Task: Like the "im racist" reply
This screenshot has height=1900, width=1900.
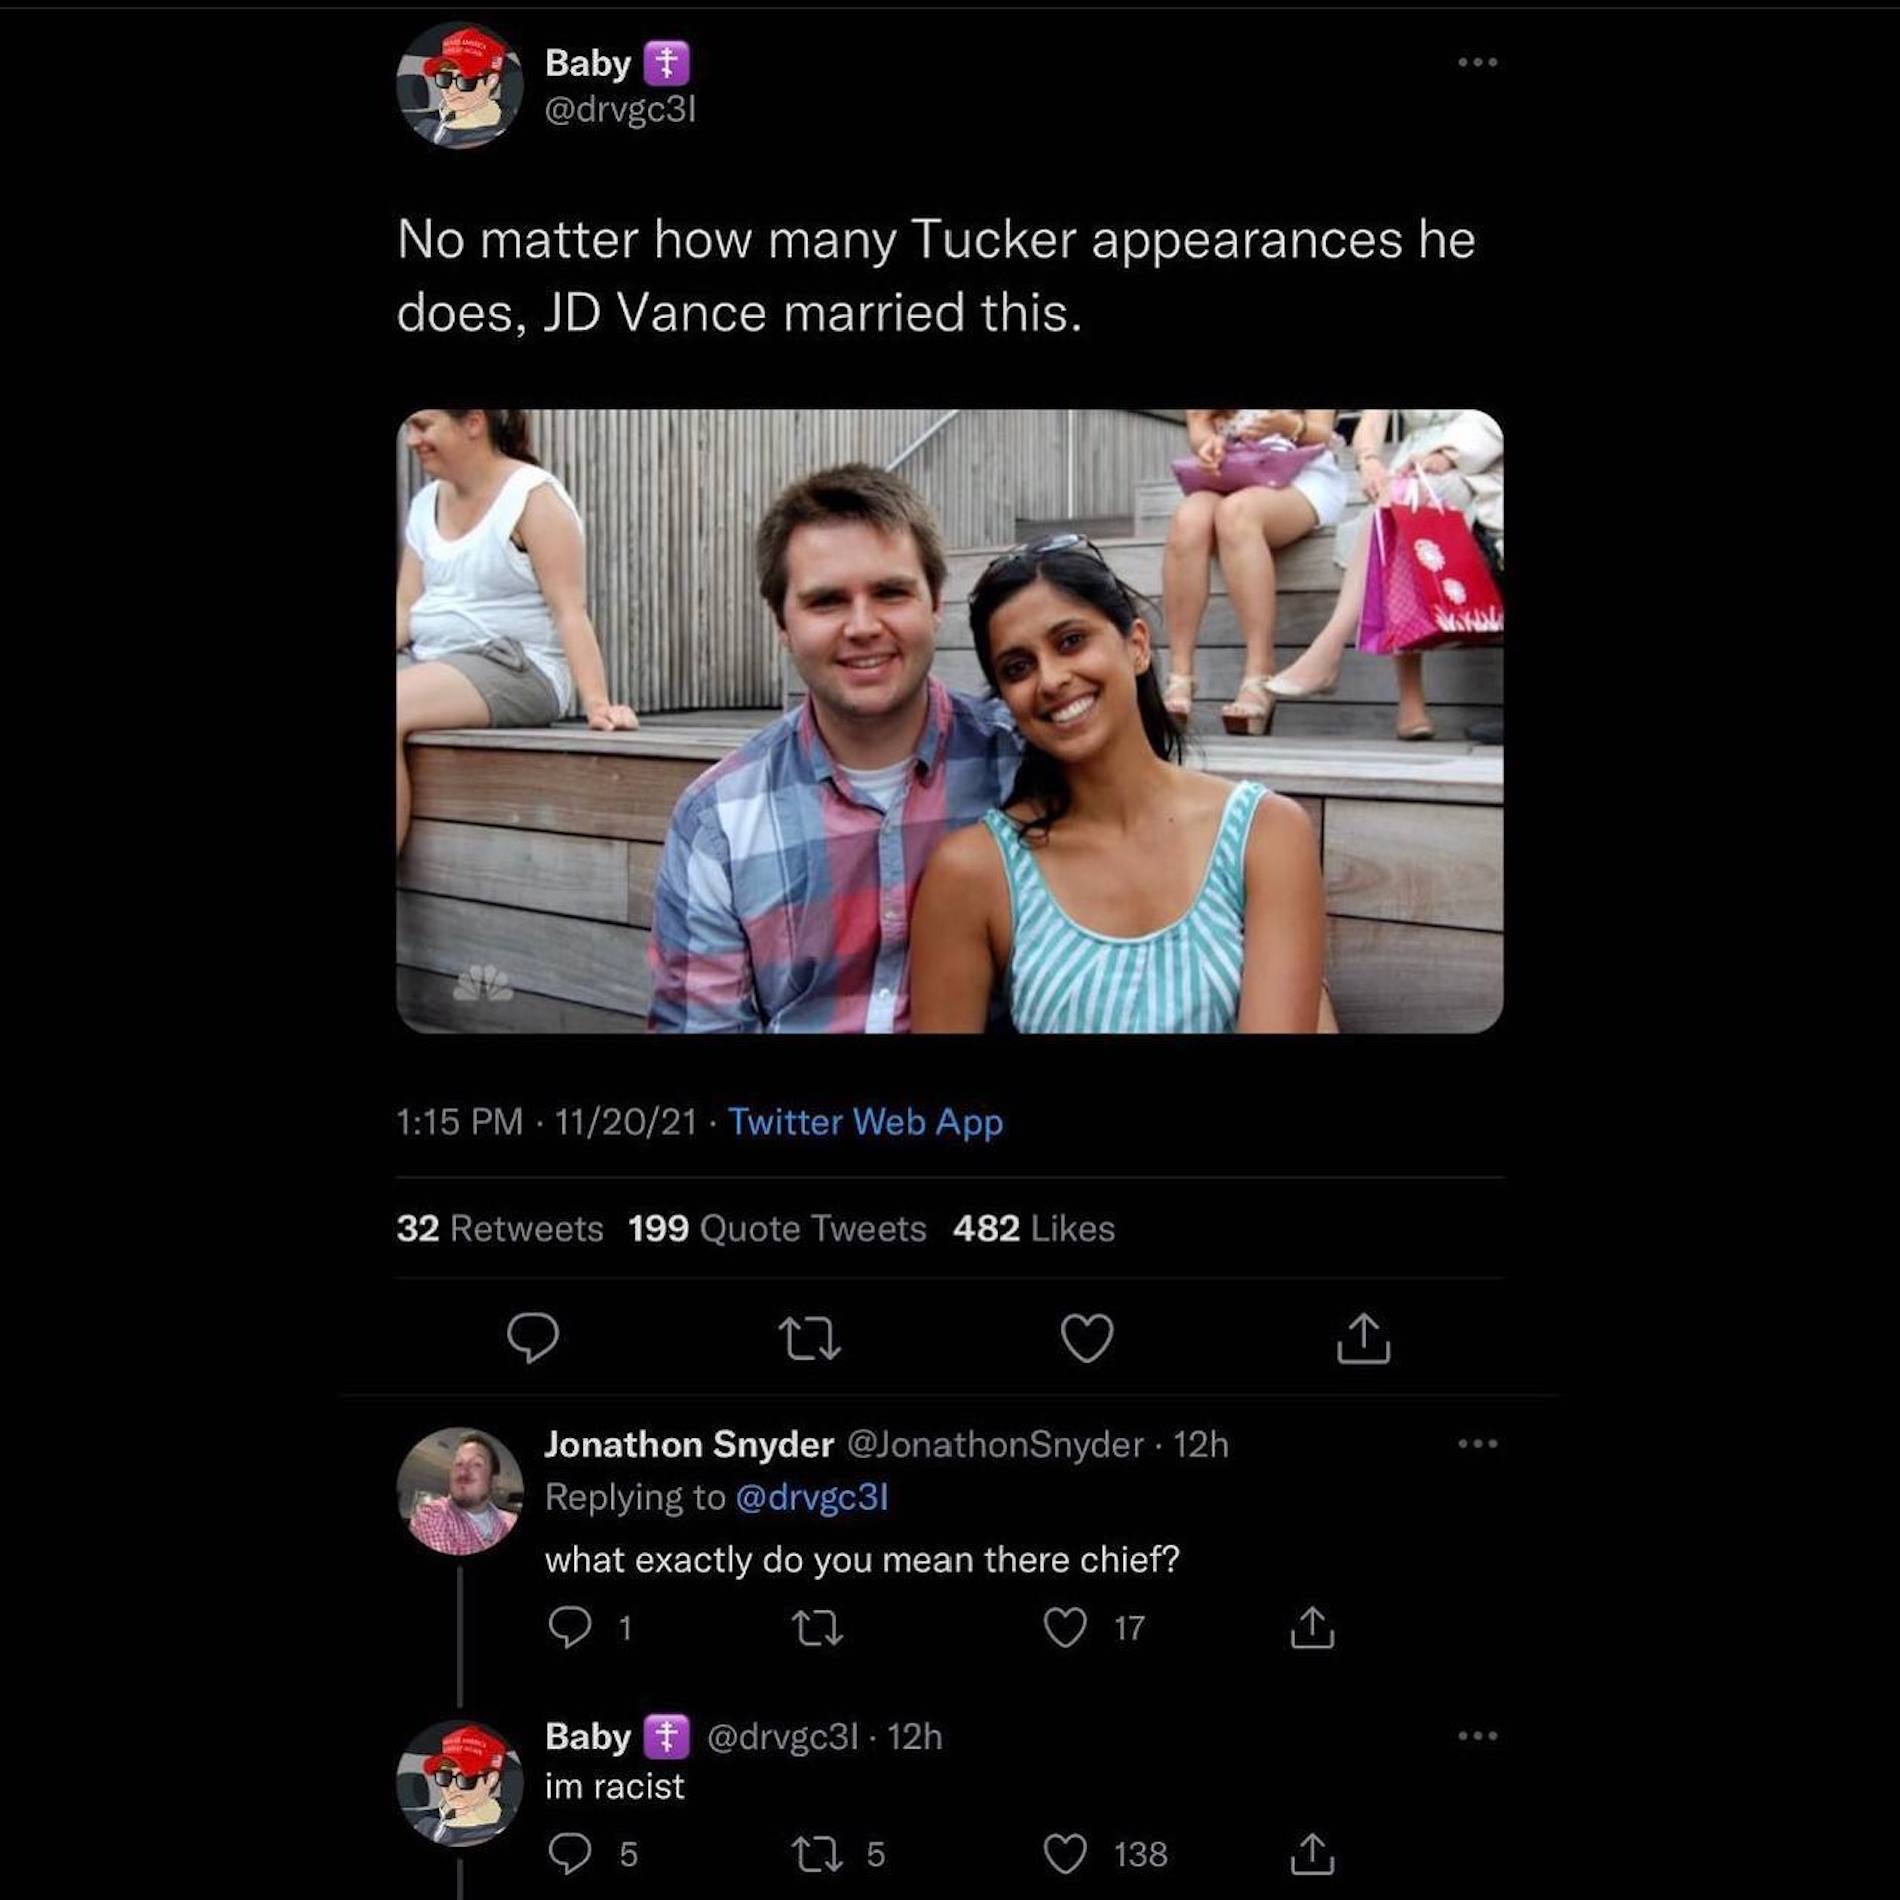Action: [1065, 1854]
